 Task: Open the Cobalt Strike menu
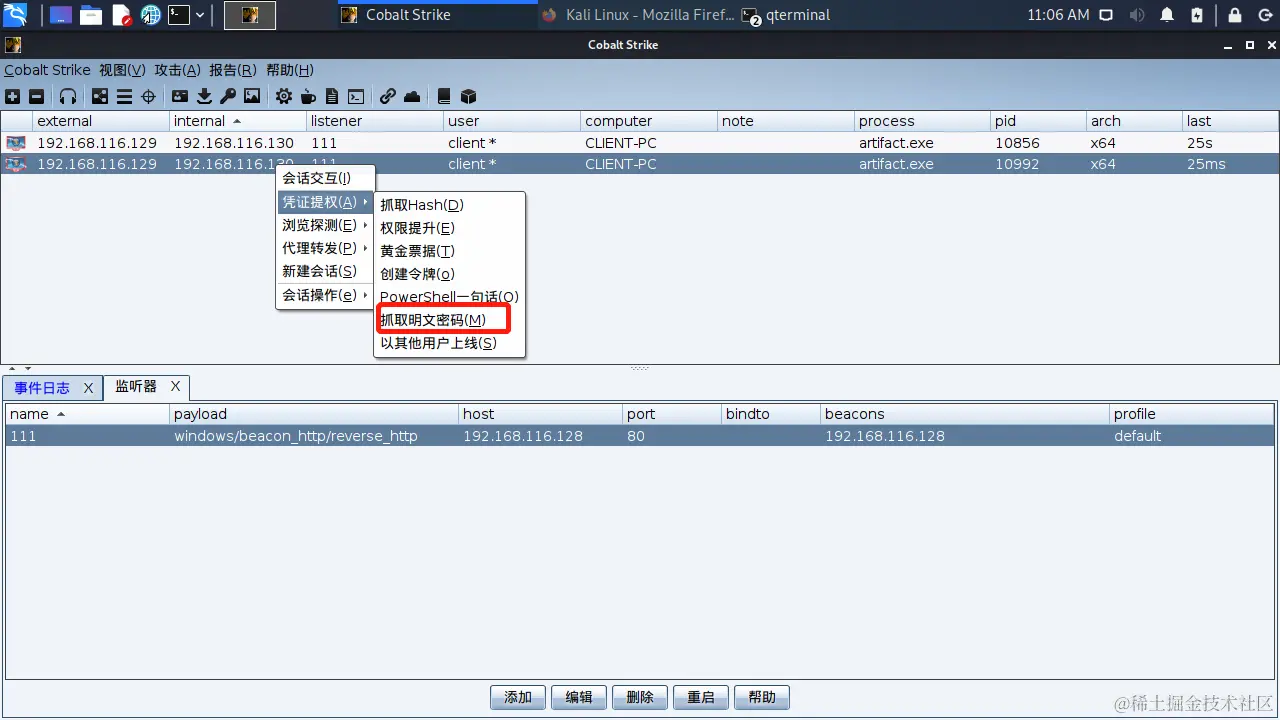pyautogui.click(x=47, y=70)
